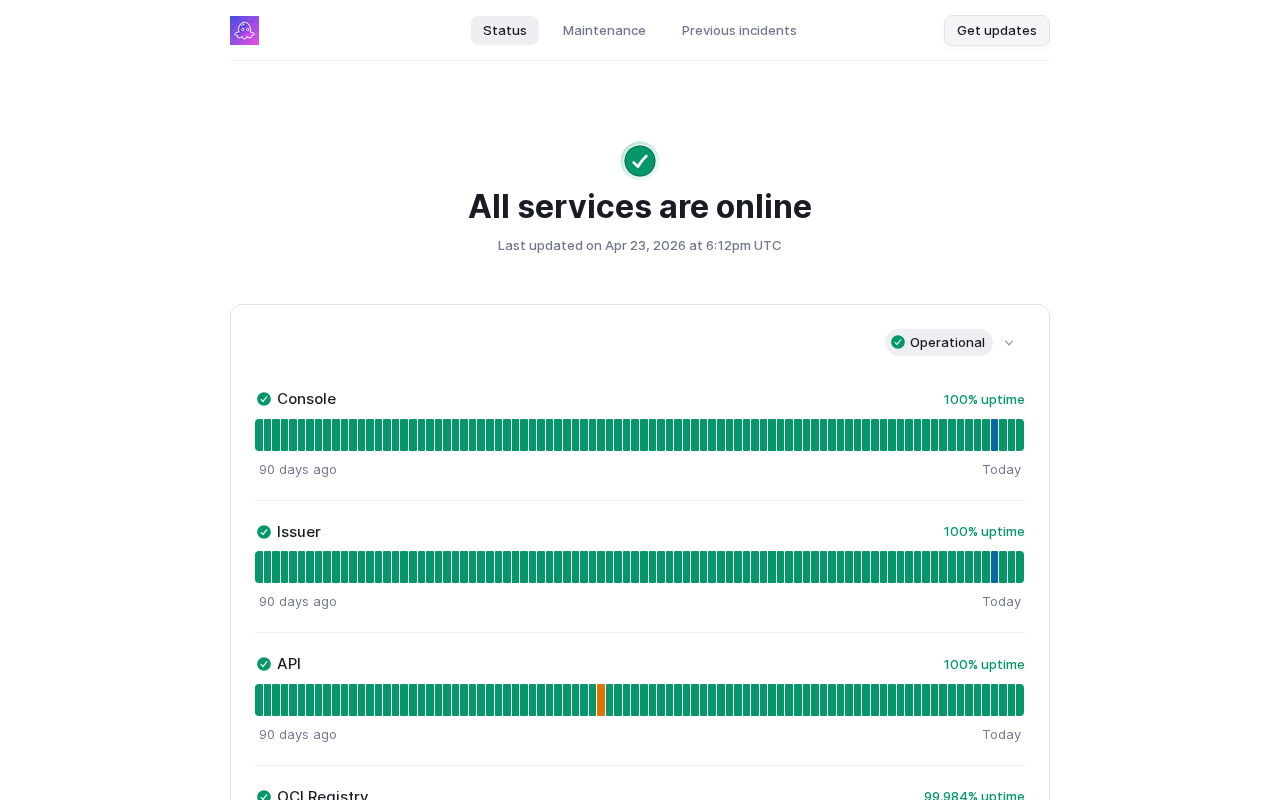
Task: Click the green check icon beside API
Action: (264, 664)
